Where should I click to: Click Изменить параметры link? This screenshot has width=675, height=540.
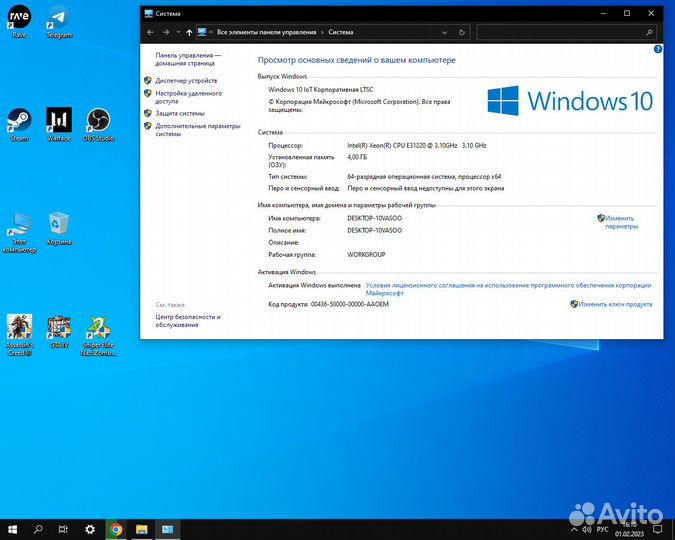(x=621, y=222)
